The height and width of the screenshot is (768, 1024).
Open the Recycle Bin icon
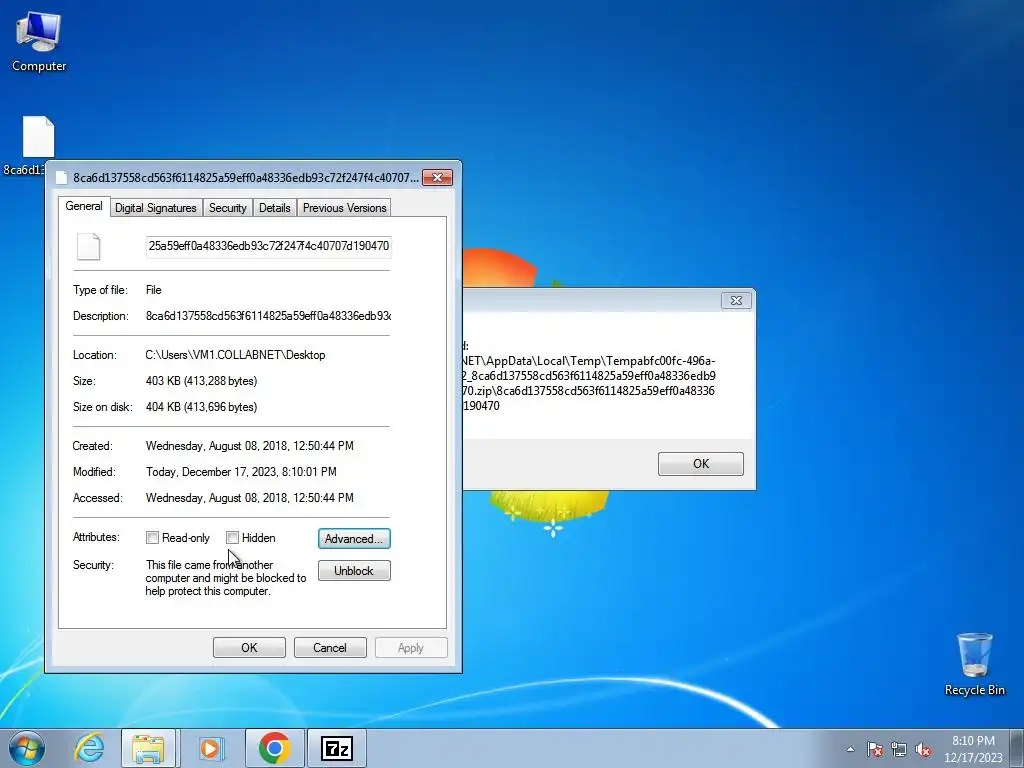pos(974,664)
